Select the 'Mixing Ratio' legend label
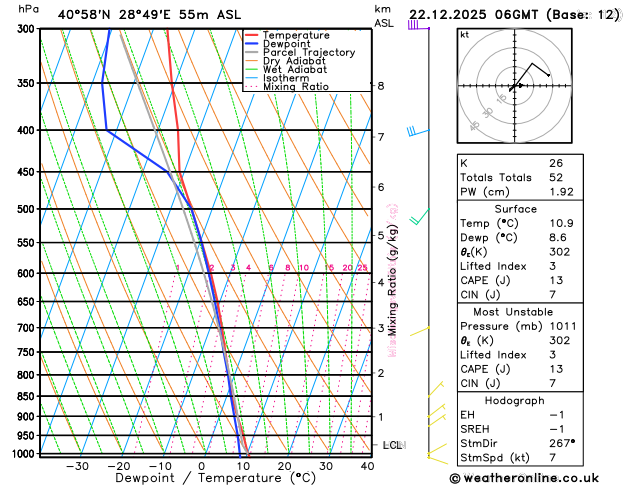The width and height of the screenshot is (629, 486). 296,87
